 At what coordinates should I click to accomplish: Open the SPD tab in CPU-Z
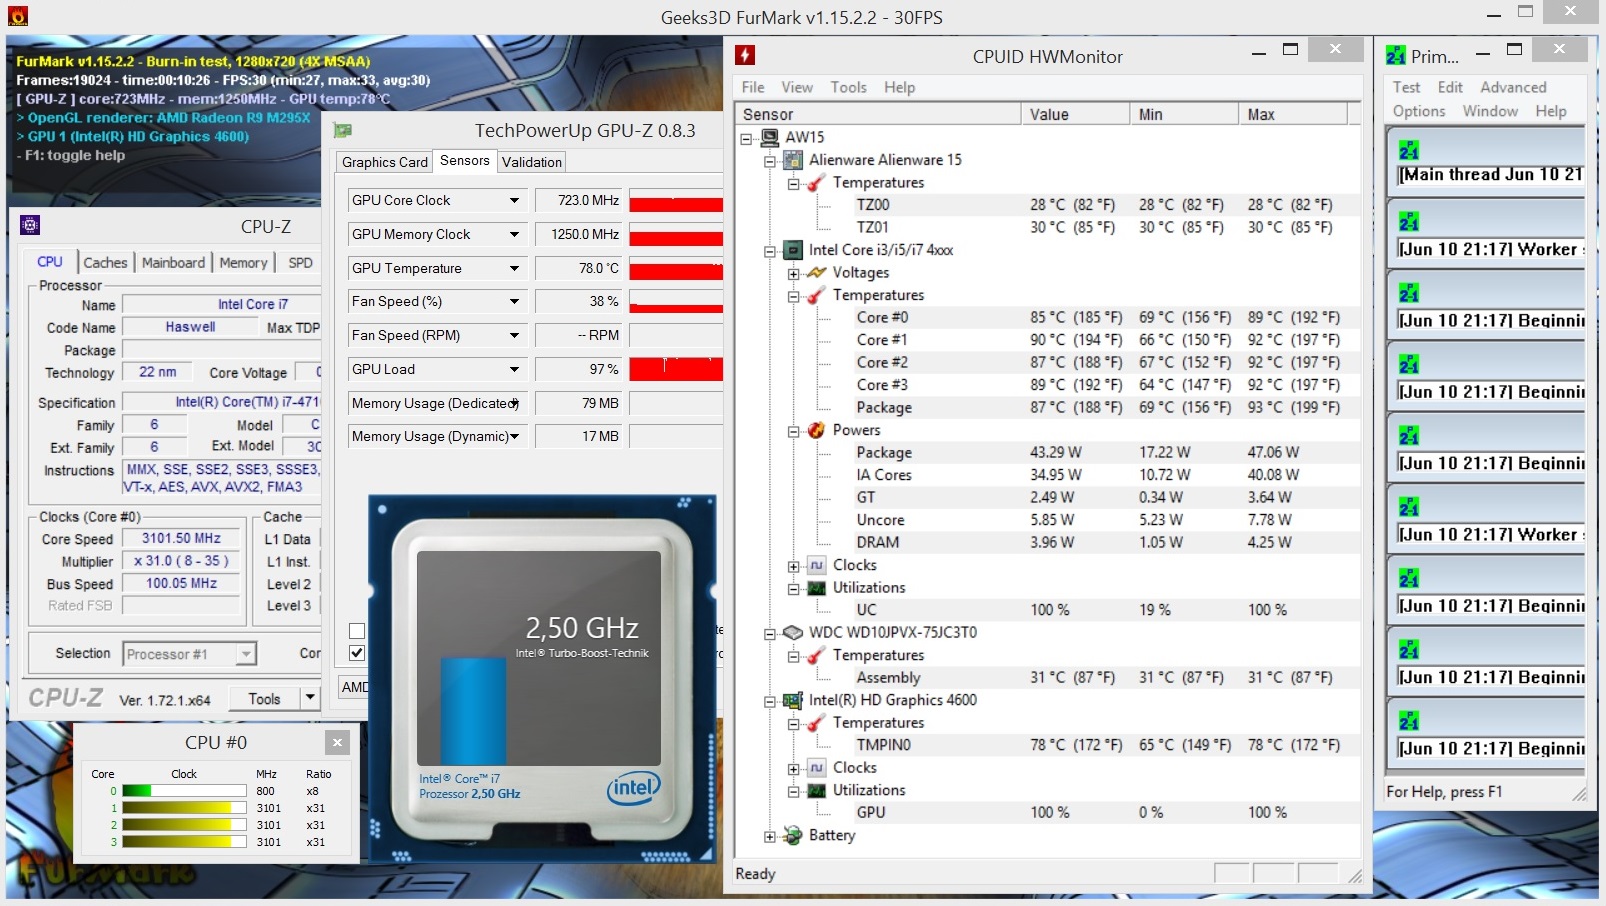point(300,262)
